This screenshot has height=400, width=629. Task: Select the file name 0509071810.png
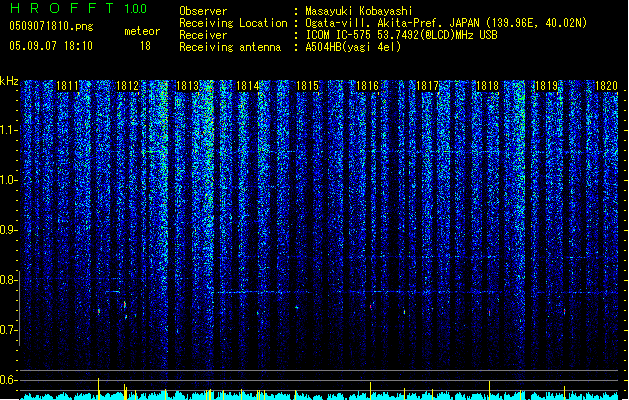51,26
